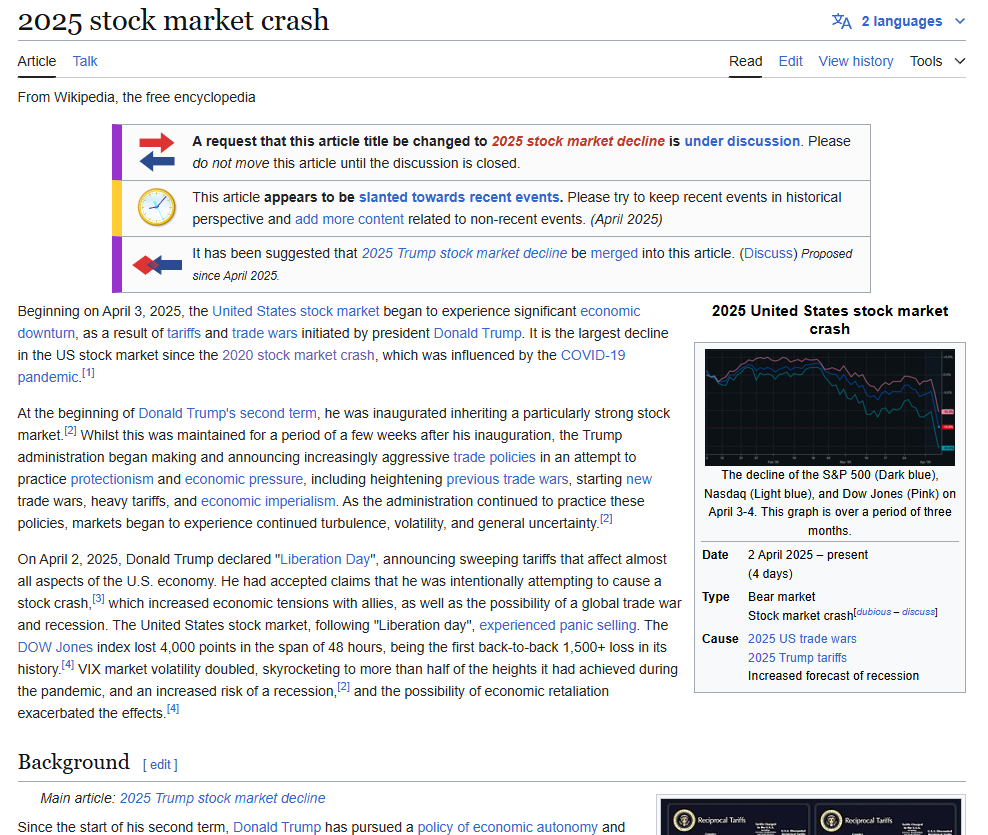The image size is (988, 835).
Task: Select the Article tab
Action: point(37,61)
